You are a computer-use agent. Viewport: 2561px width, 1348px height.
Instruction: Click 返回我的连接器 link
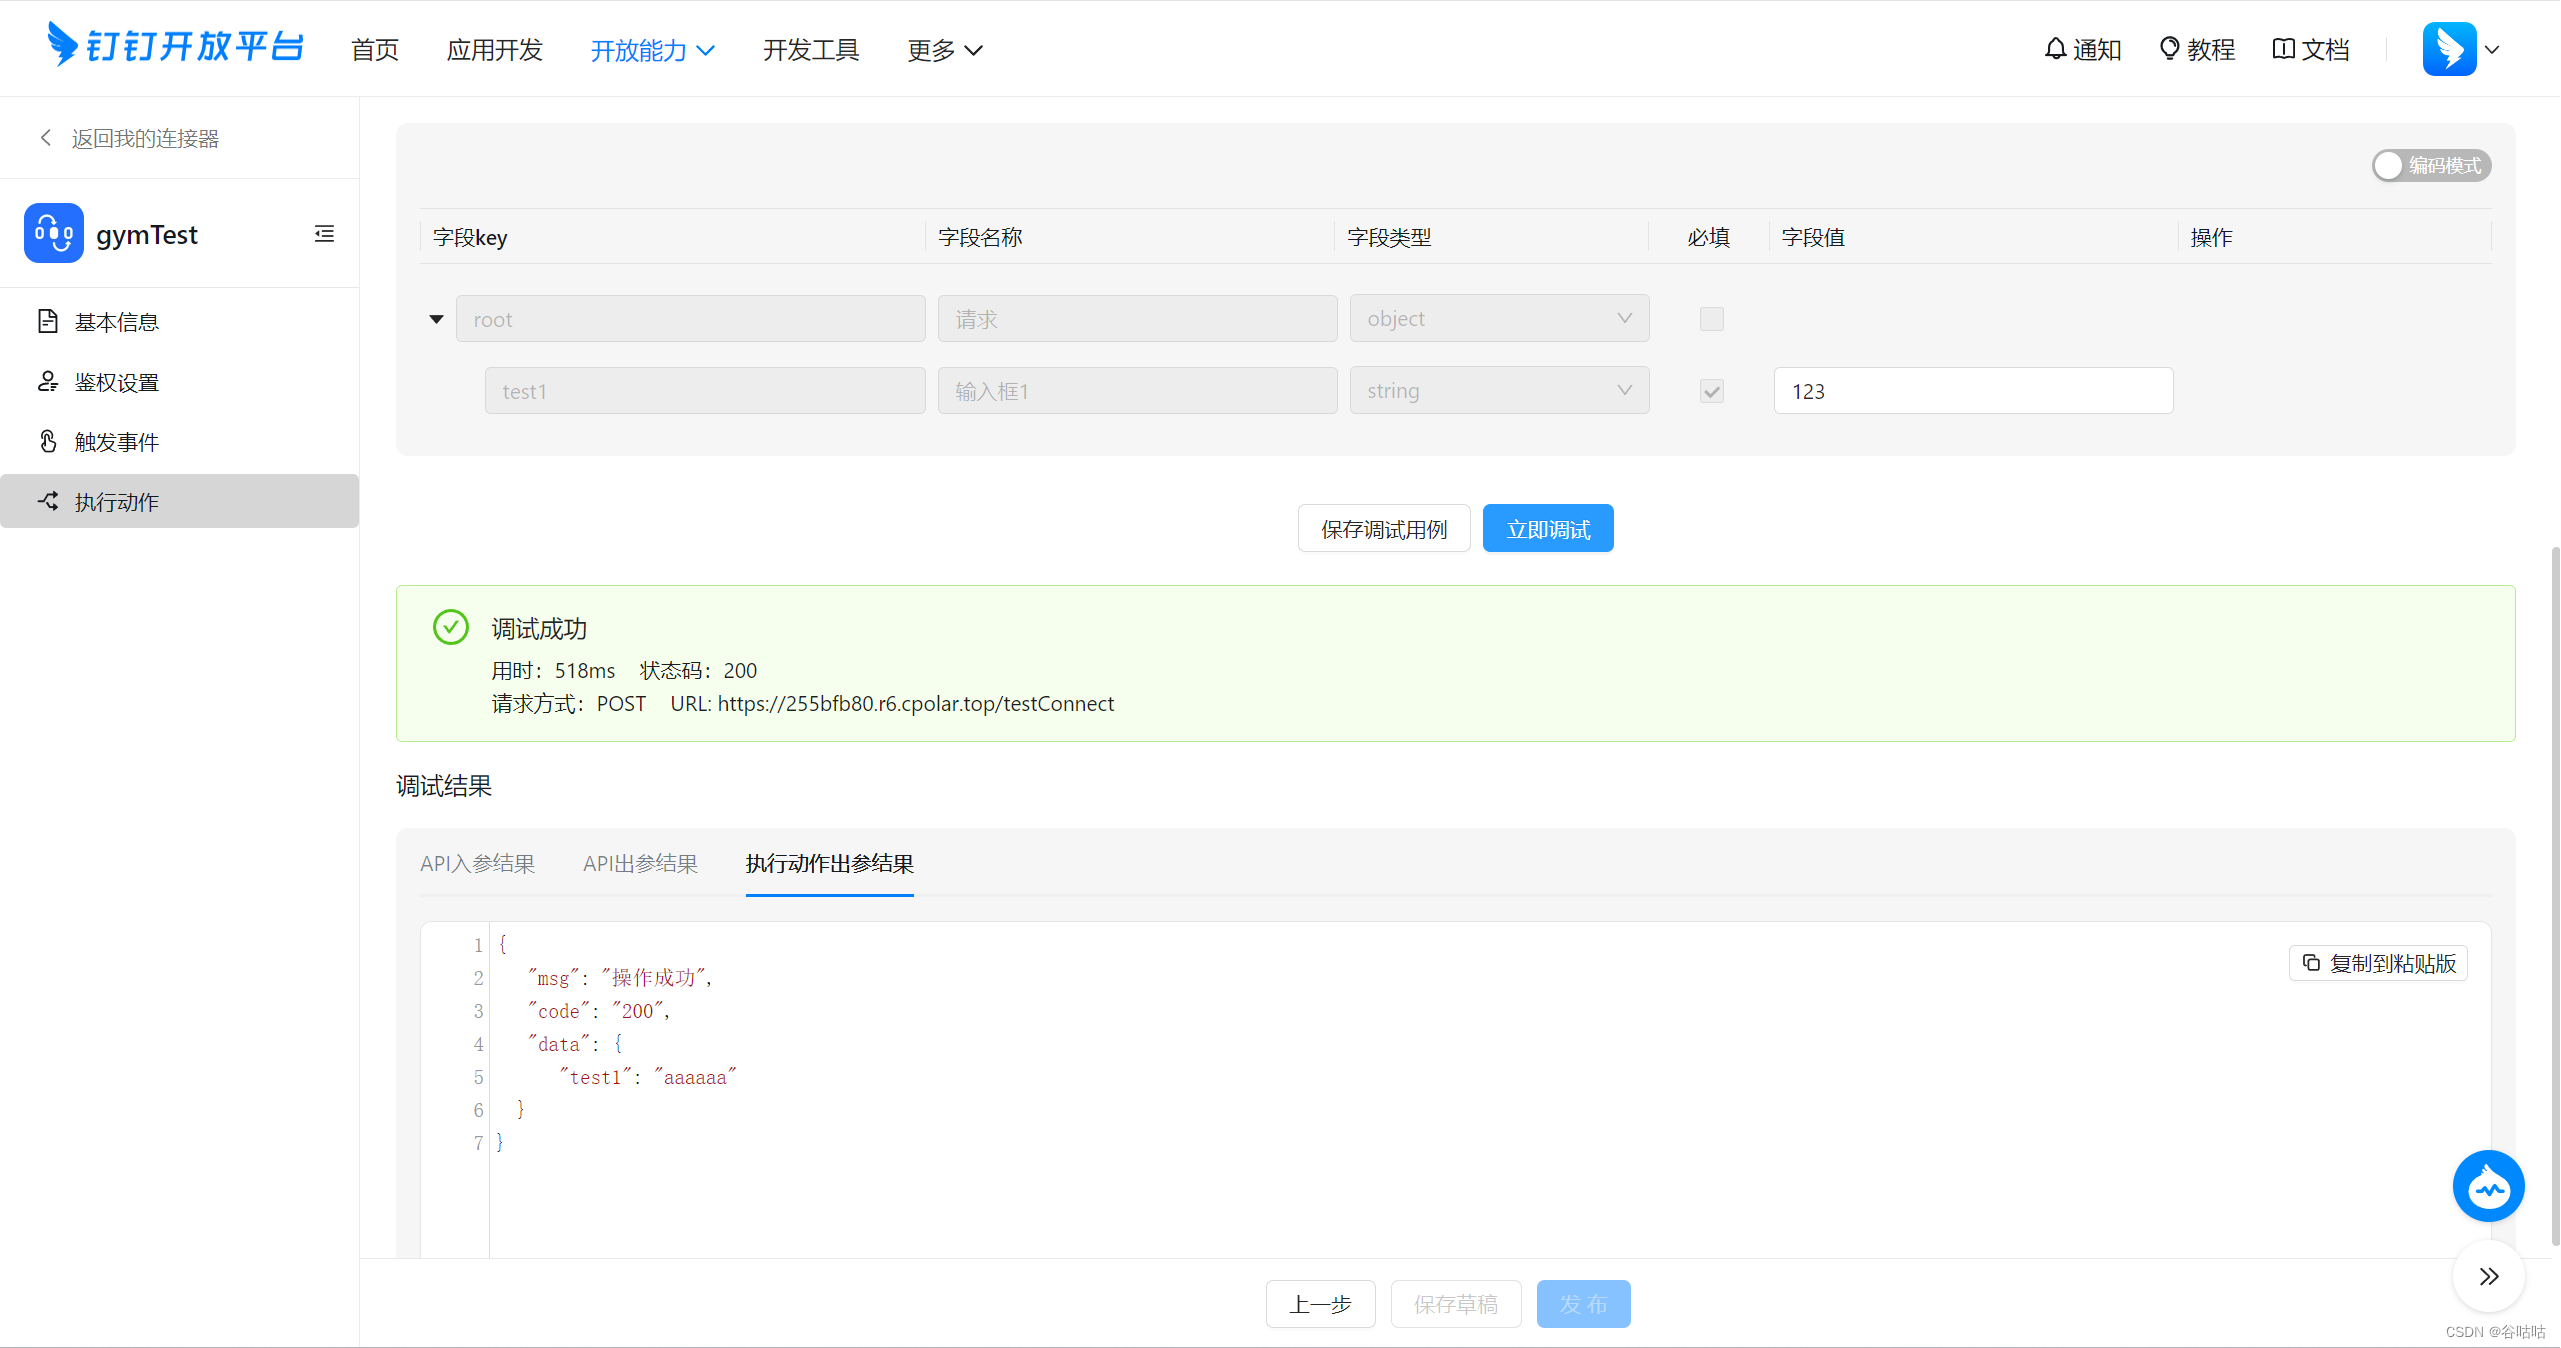[x=145, y=138]
